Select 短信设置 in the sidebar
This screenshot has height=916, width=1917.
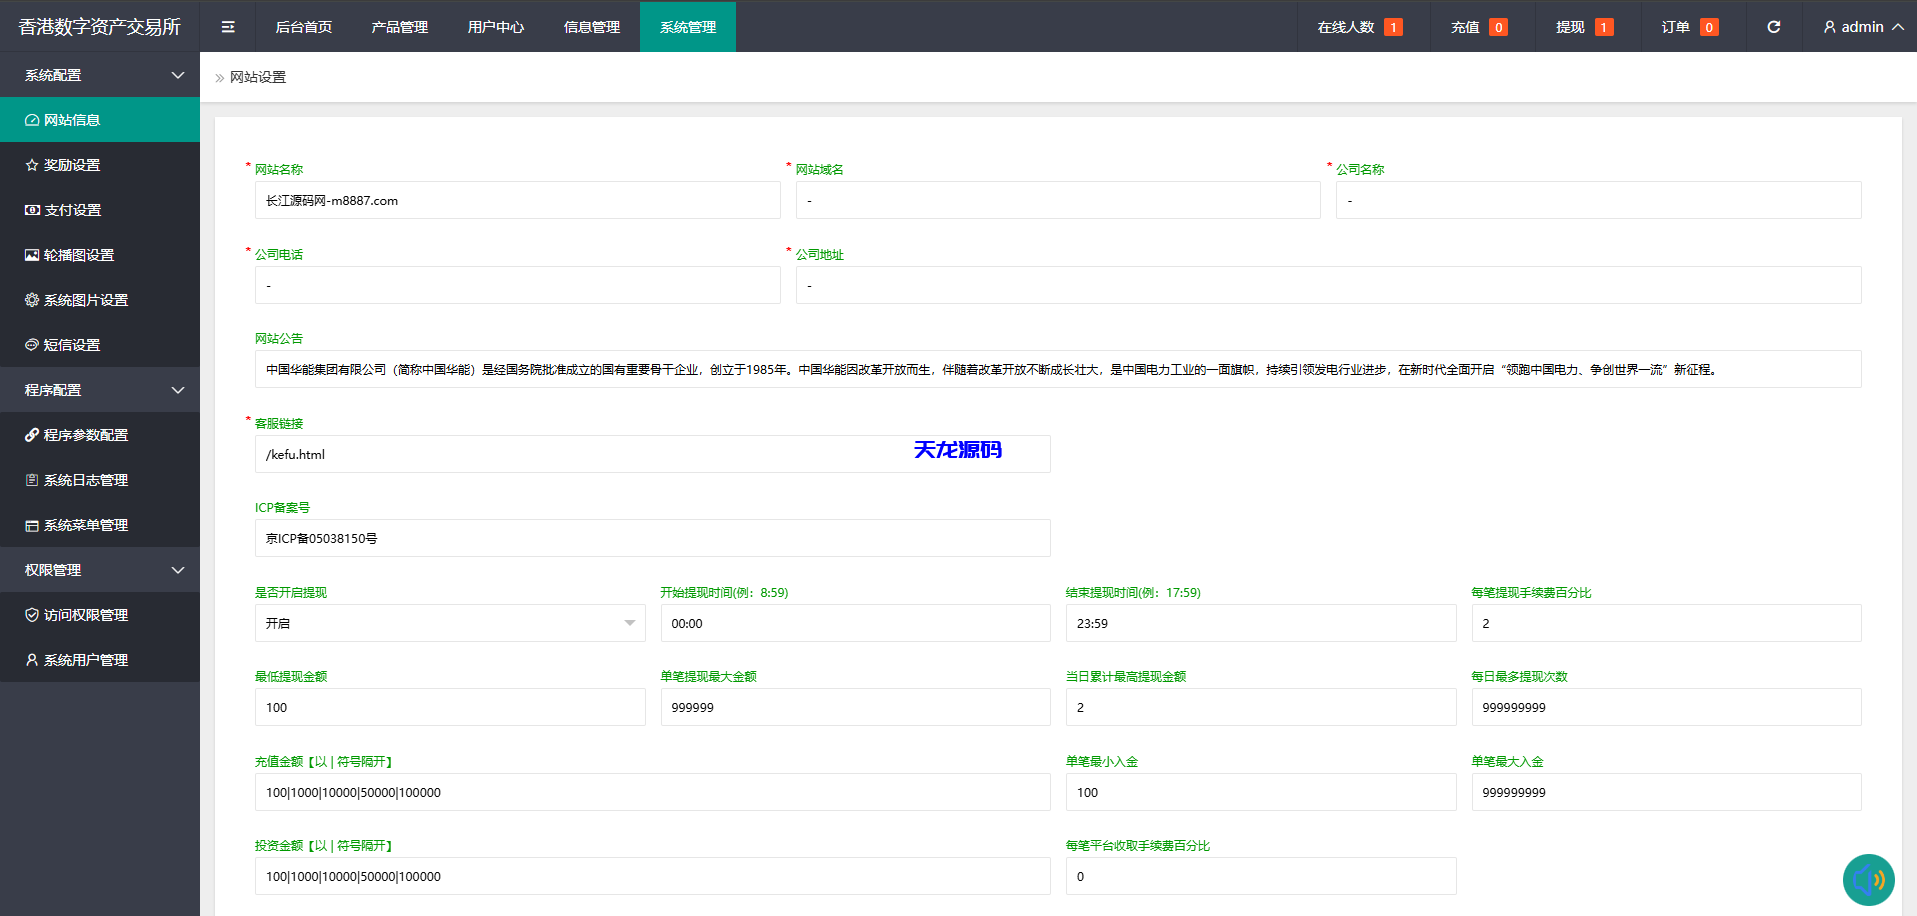tap(70, 344)
